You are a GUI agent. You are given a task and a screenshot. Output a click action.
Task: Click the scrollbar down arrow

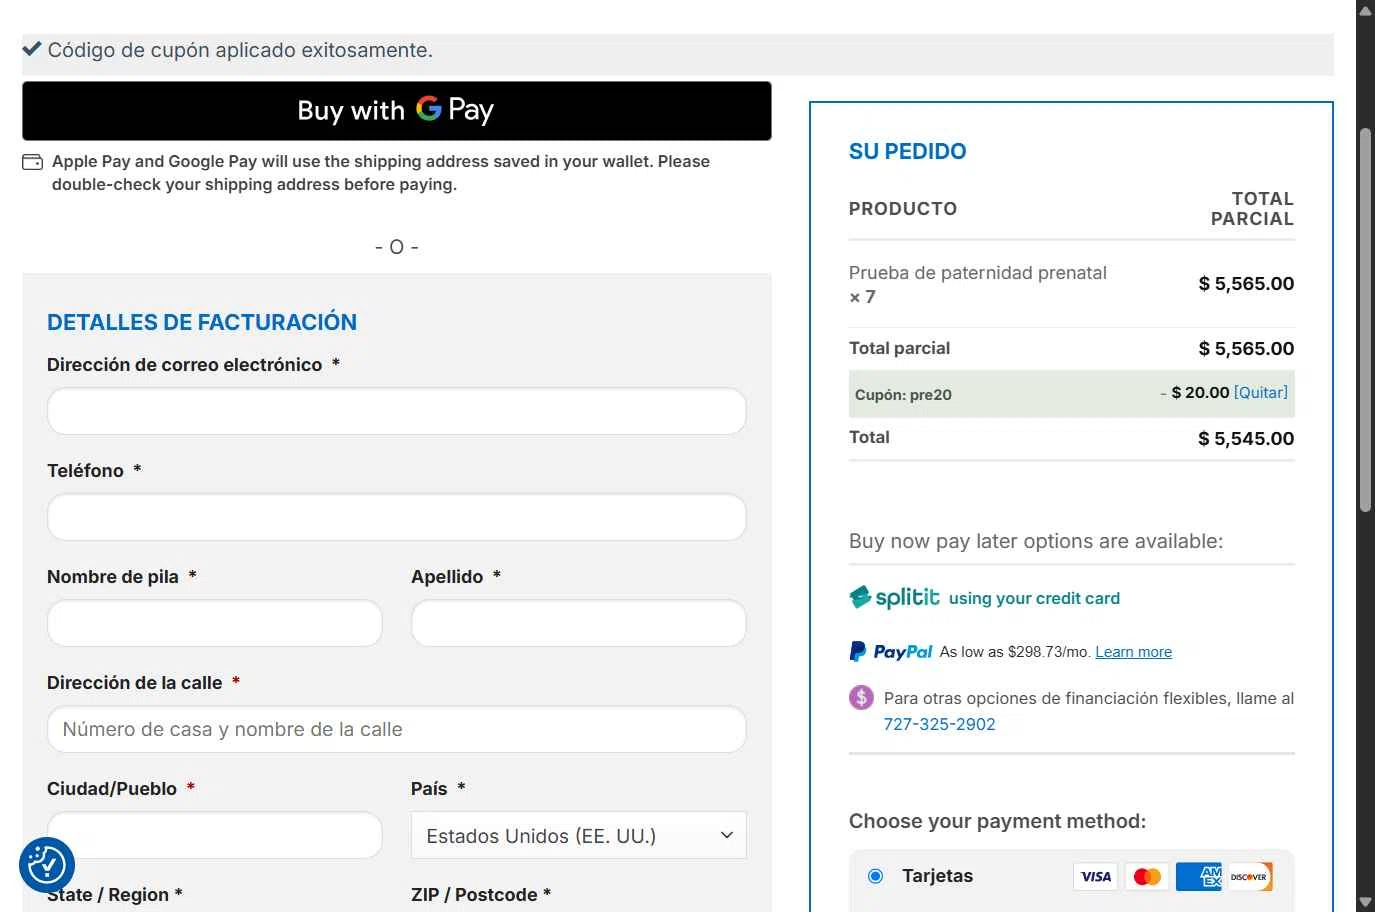pos(1365,902)
